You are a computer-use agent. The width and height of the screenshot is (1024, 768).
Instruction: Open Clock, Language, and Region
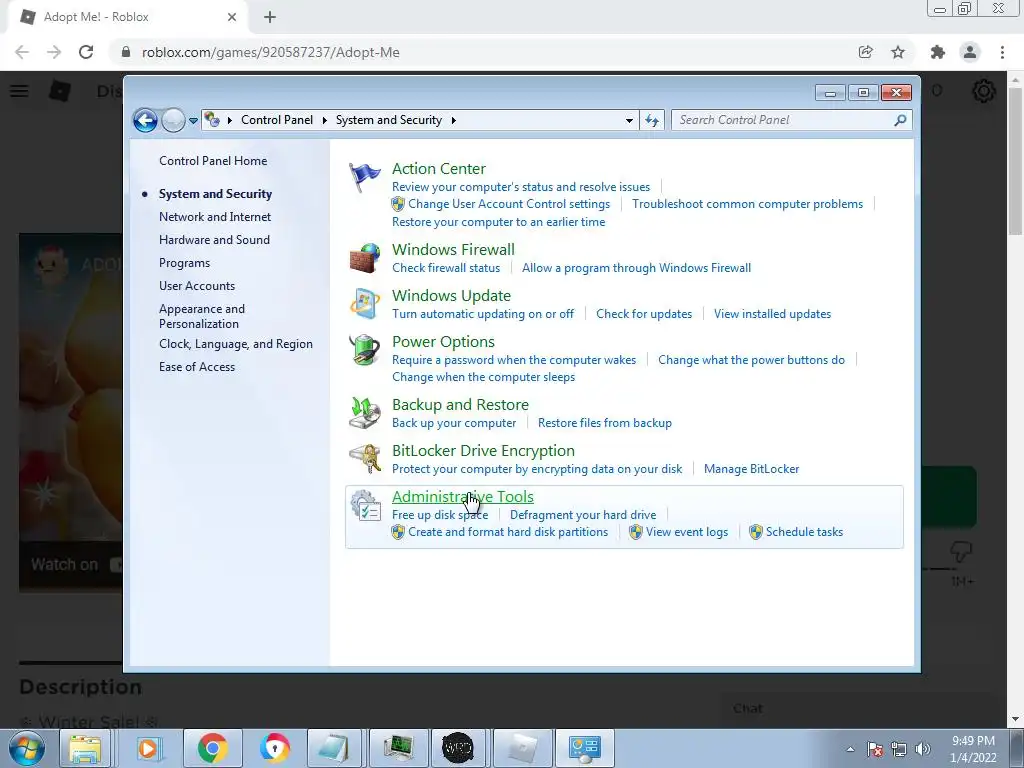pos(236,344)
